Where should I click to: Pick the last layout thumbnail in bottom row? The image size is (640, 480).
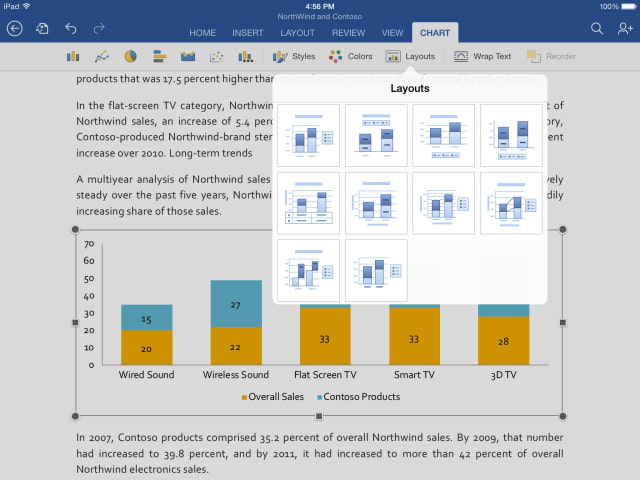376,270
